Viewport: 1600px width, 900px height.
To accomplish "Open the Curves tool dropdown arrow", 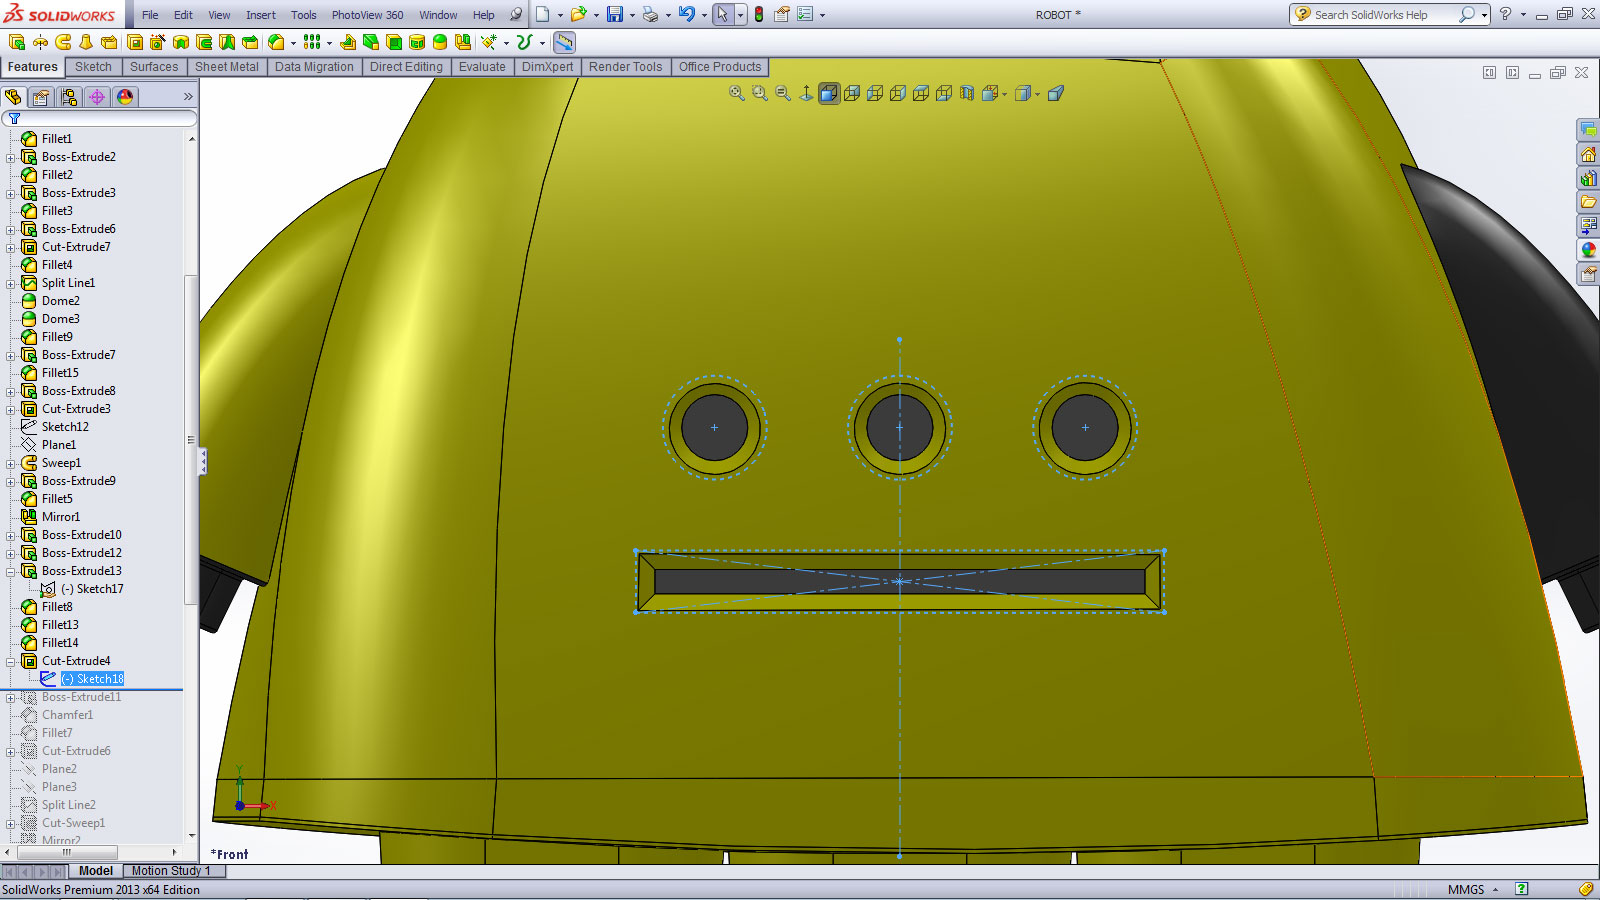I will pos(542,43).
